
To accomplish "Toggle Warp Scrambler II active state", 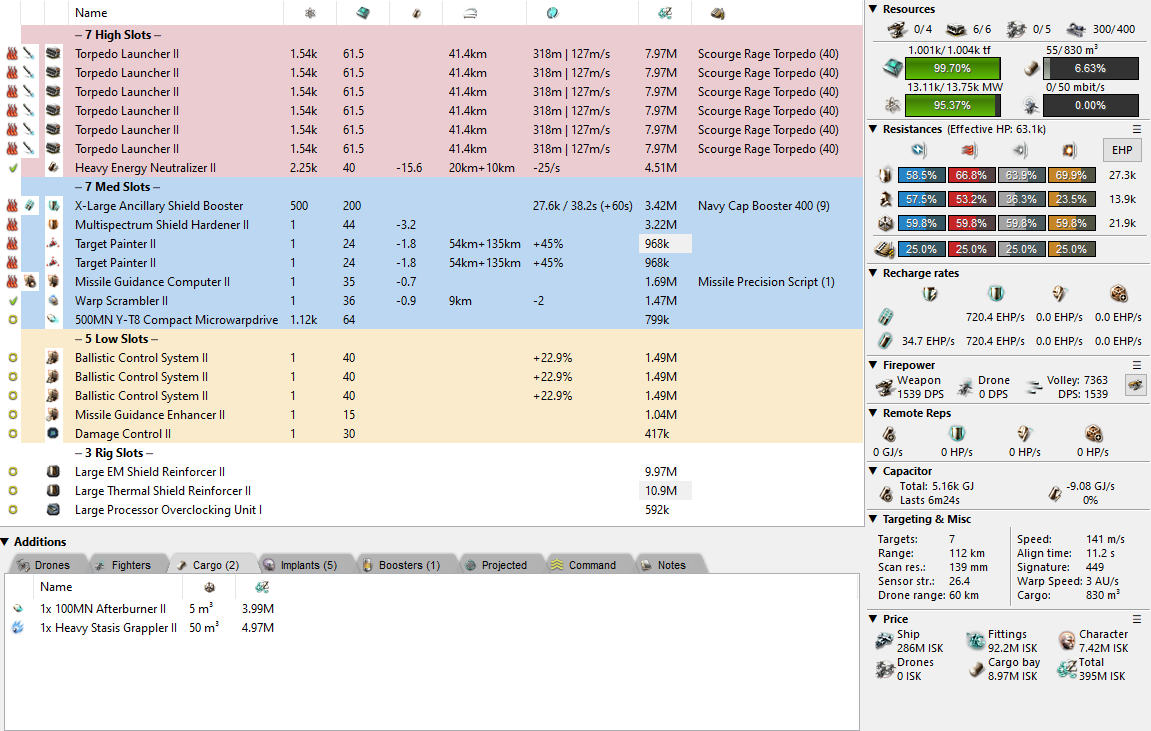I will [x=12, y=301].
